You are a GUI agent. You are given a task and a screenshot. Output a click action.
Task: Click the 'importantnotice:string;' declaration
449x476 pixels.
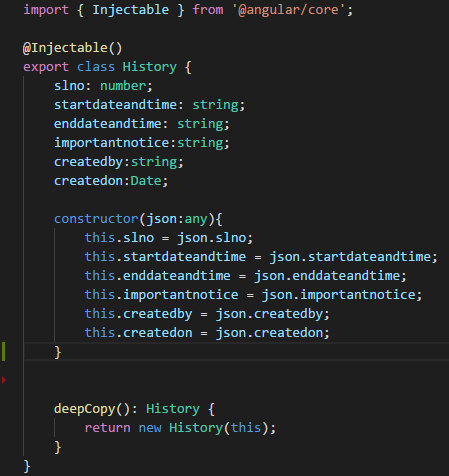click(142, 143)
